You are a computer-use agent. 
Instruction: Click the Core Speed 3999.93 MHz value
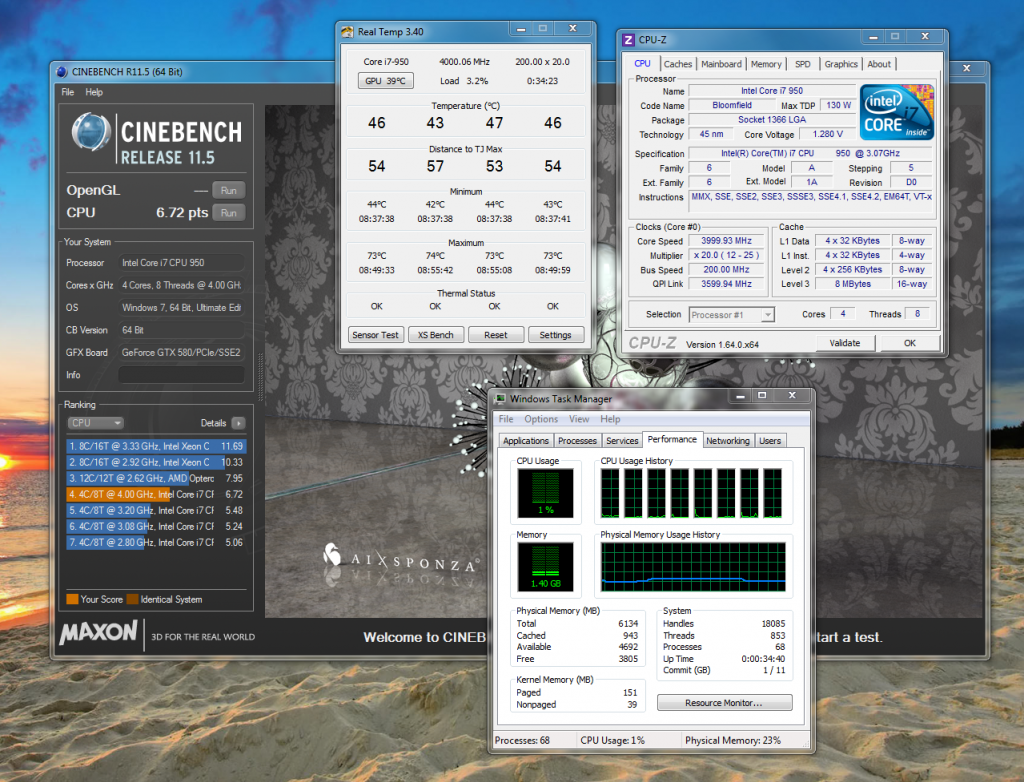tap(726, 241)
